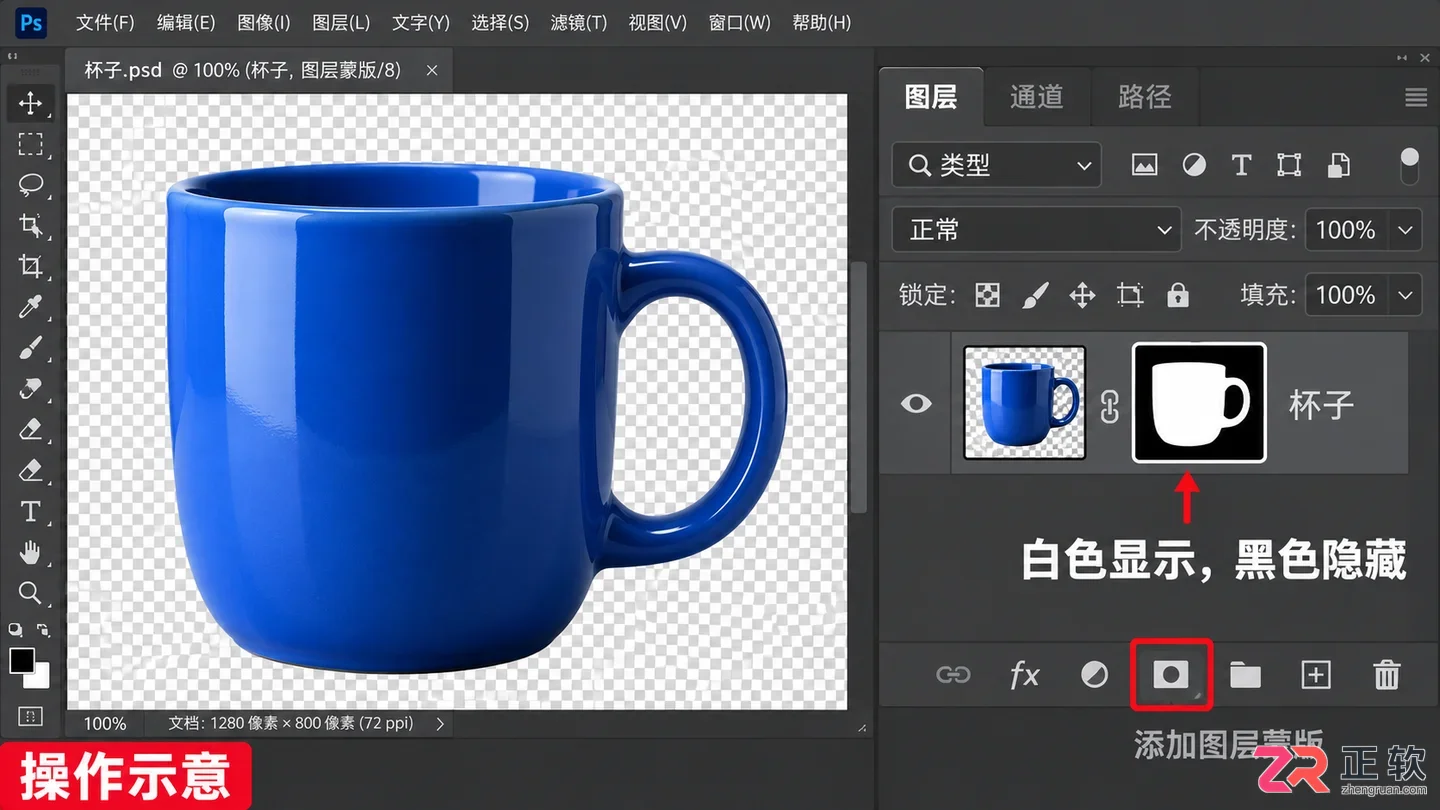Toggle lock position icon

tap(1082, 295)
